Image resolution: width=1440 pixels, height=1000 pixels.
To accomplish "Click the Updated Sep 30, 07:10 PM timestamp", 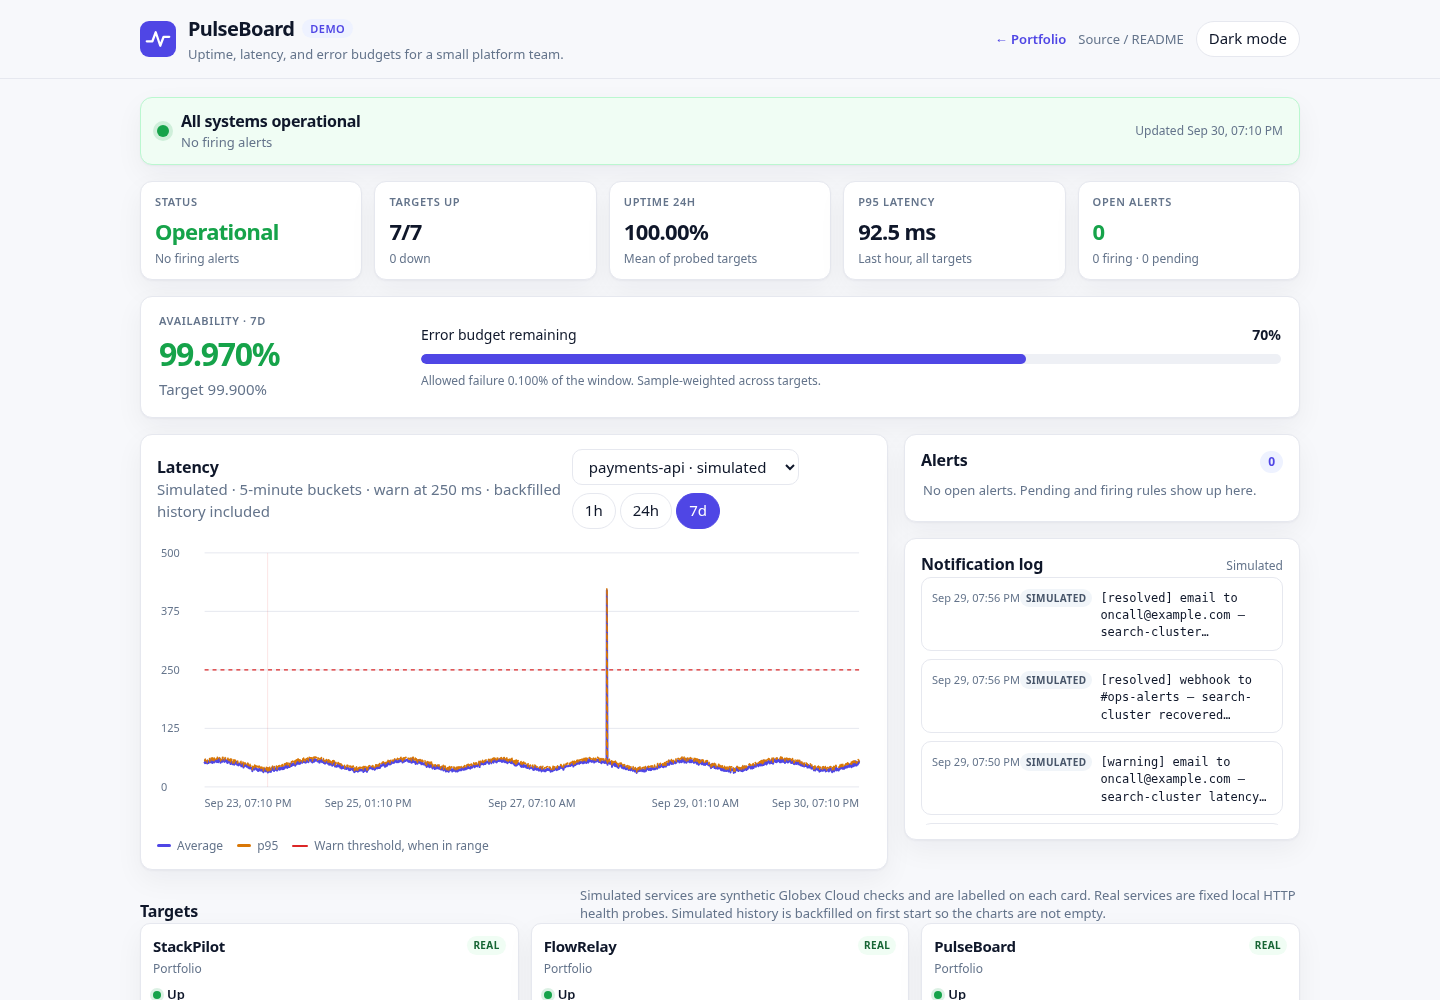I will [x=1209, y=131].
